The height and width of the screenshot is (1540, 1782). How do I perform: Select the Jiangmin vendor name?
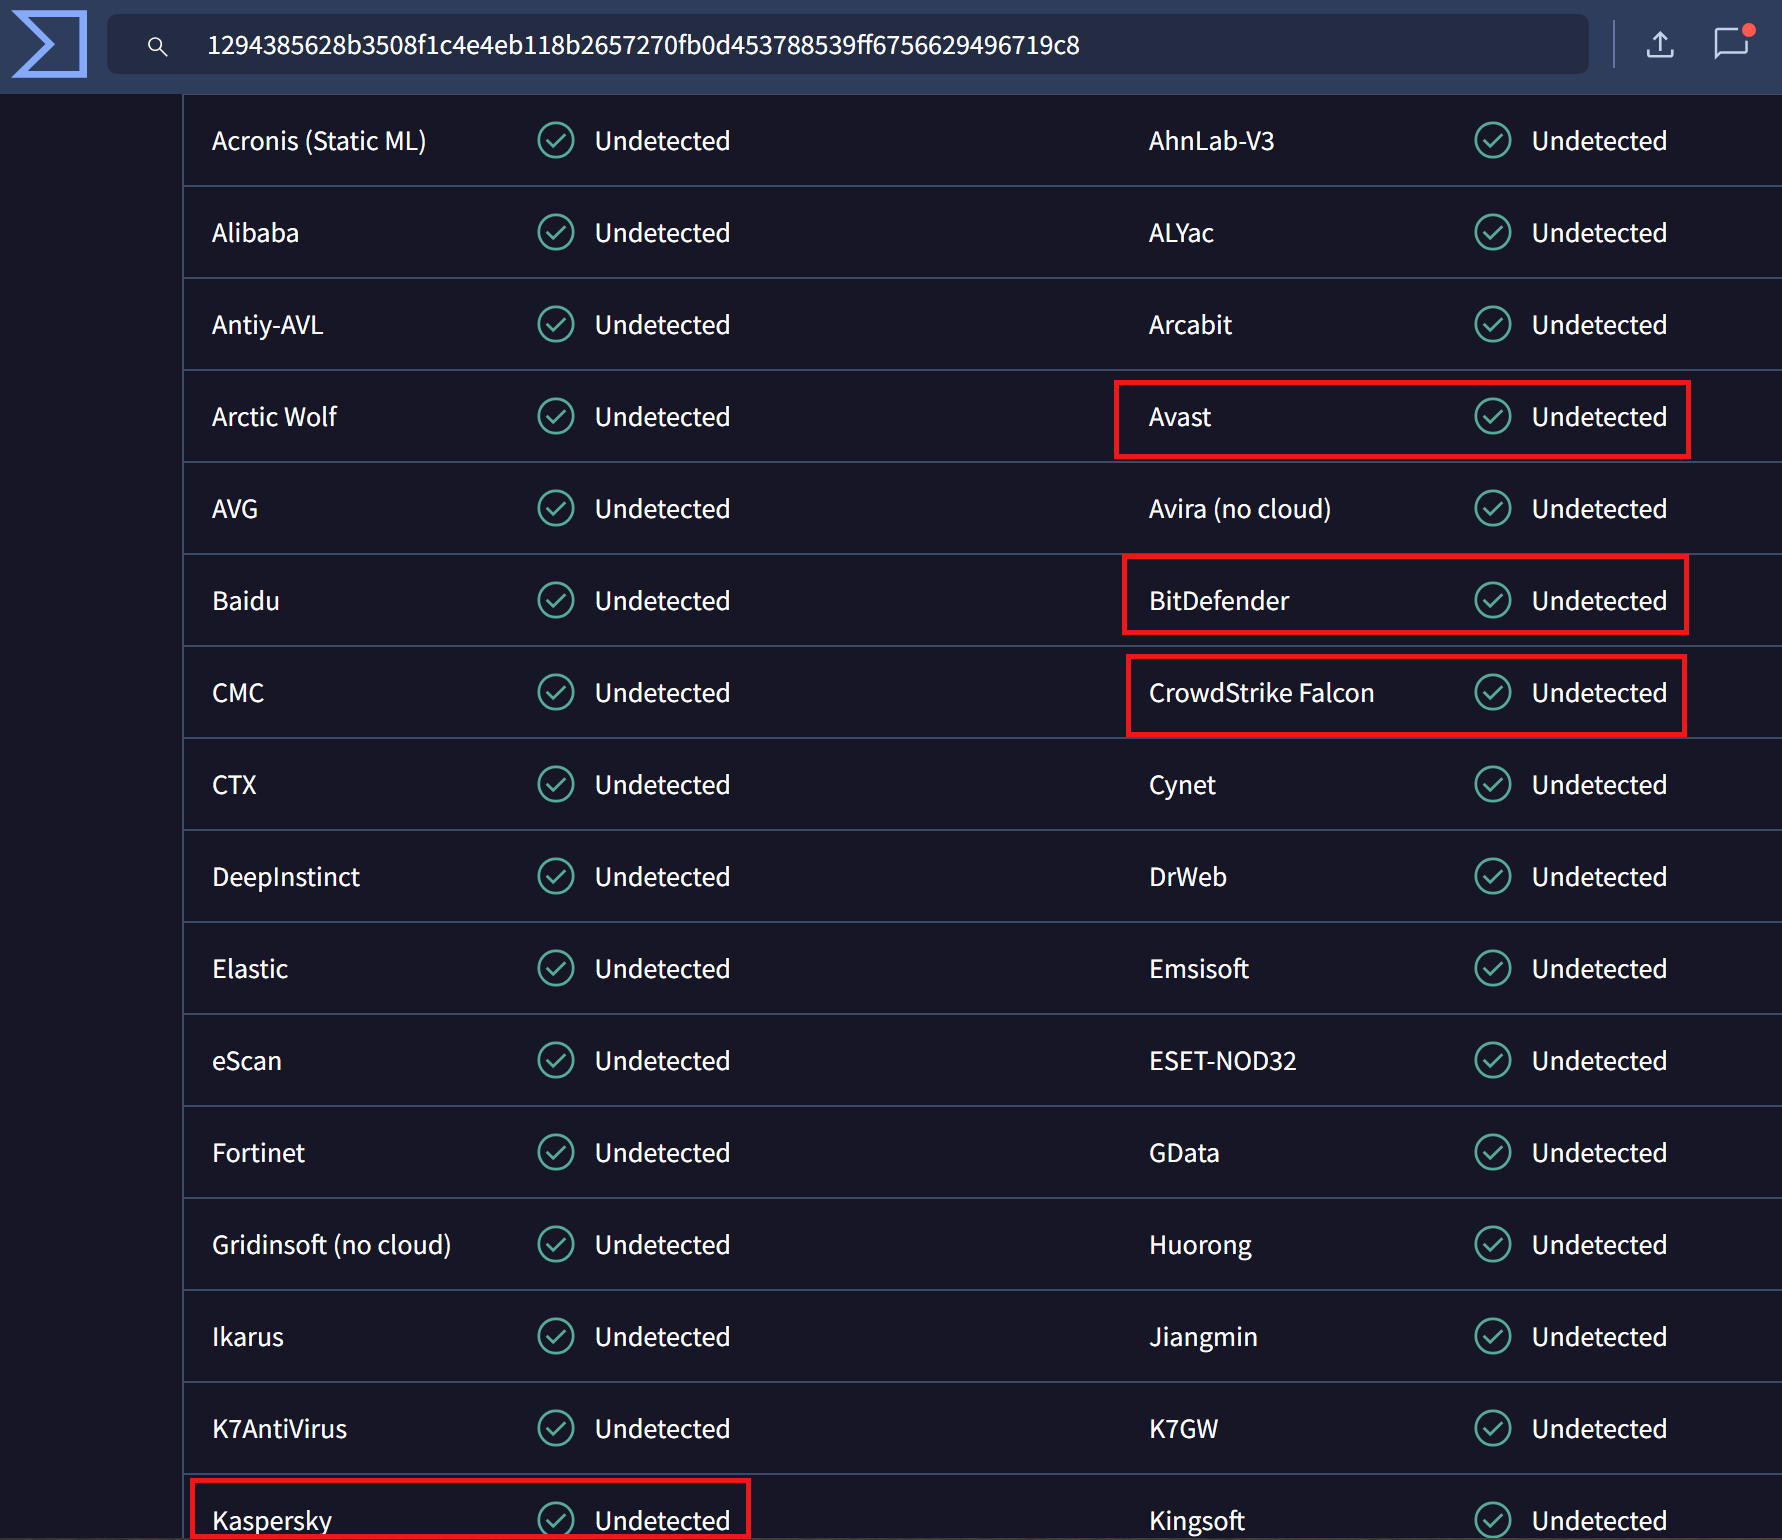[x=1203, y=1337]
